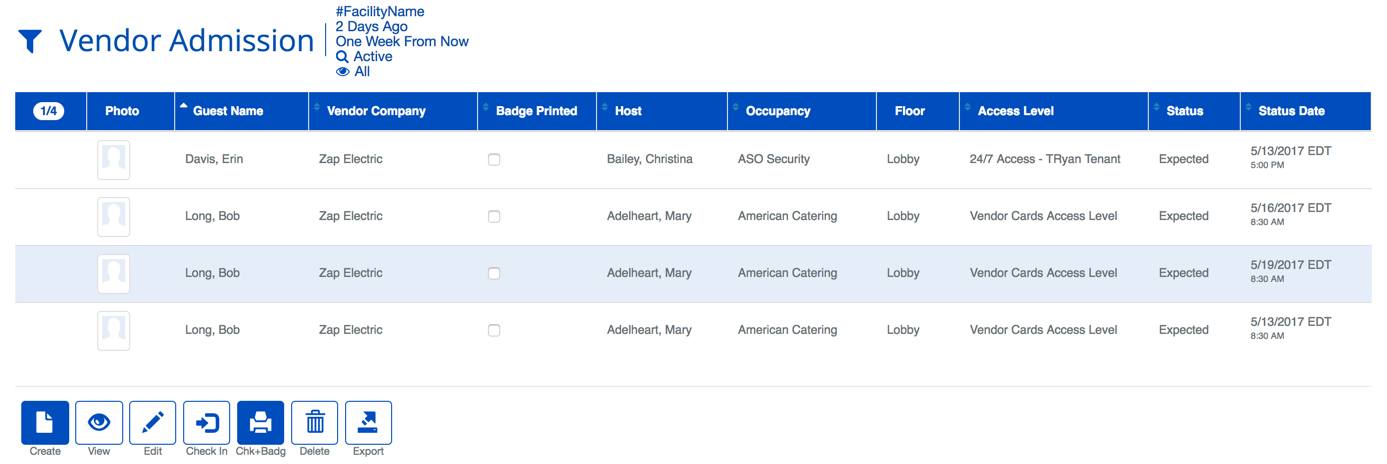Click the One Week From Now filter

(402, 42)
